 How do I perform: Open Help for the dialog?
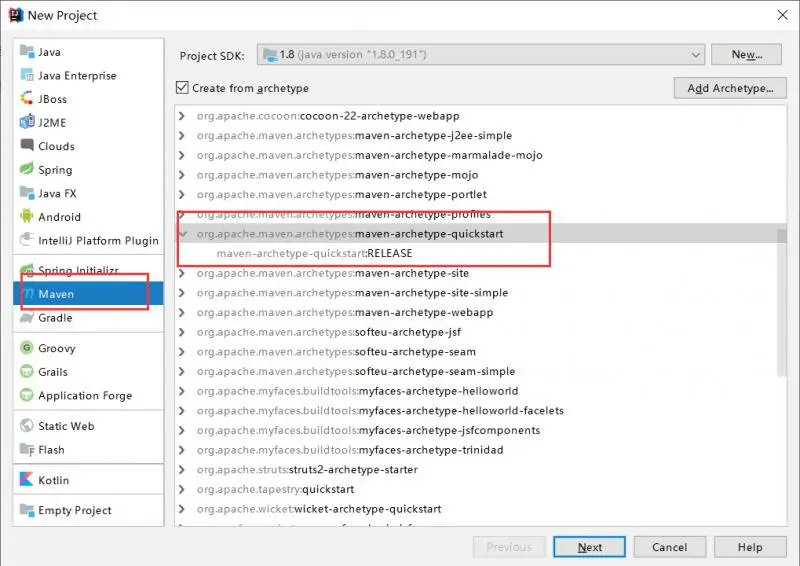pyautogui.click(x=750, y=547)
